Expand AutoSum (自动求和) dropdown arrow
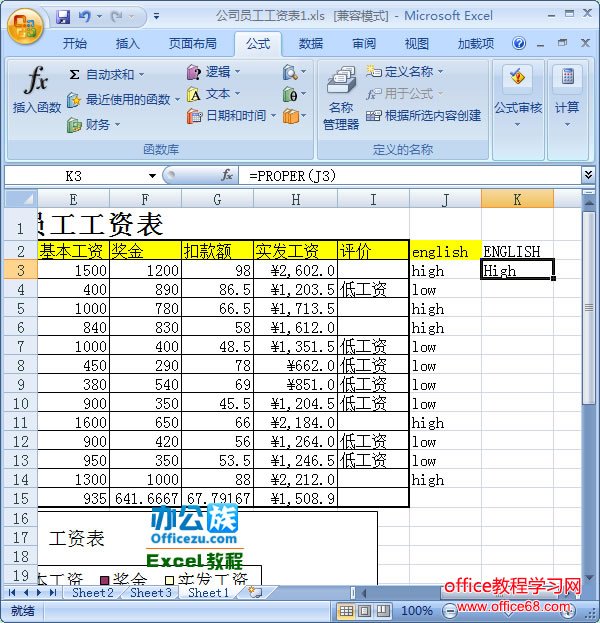Screen dimensions: 600x623 point(141,75)
